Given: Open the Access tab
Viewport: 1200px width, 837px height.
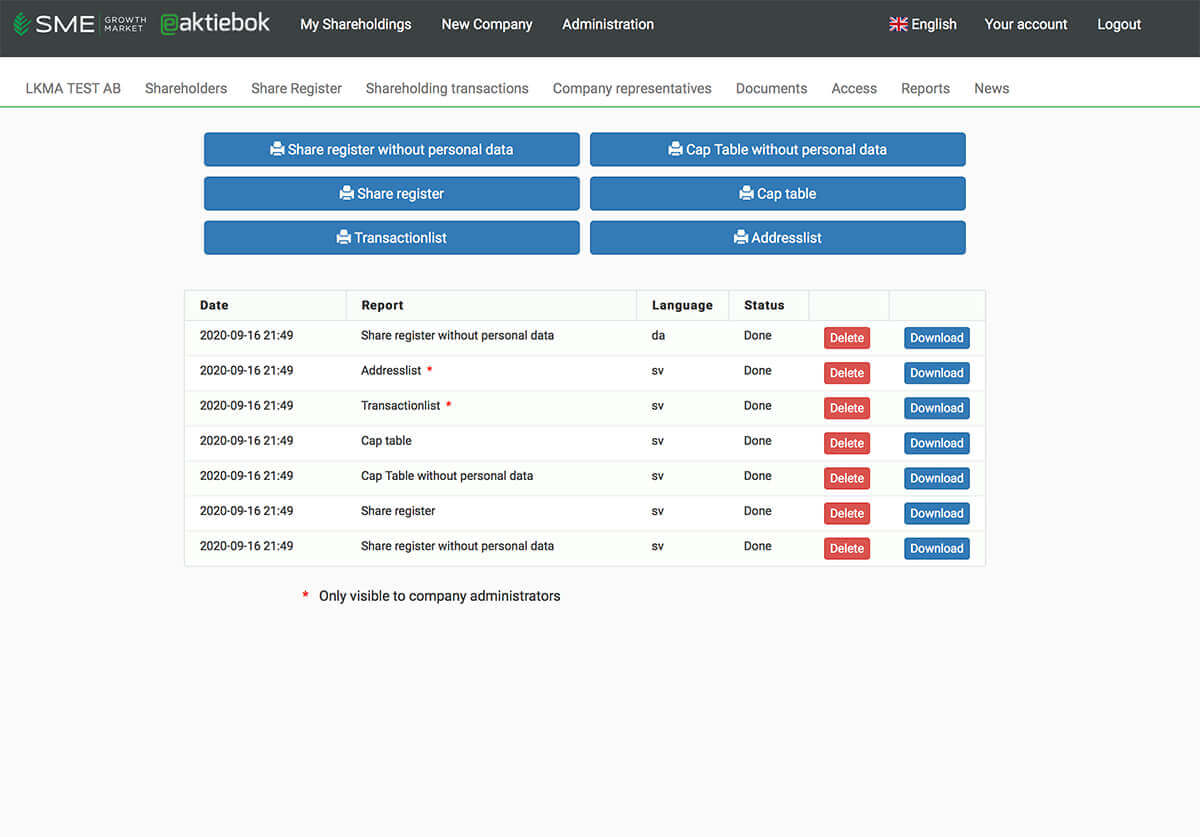Looking at the screenshot, I should 854,88.
